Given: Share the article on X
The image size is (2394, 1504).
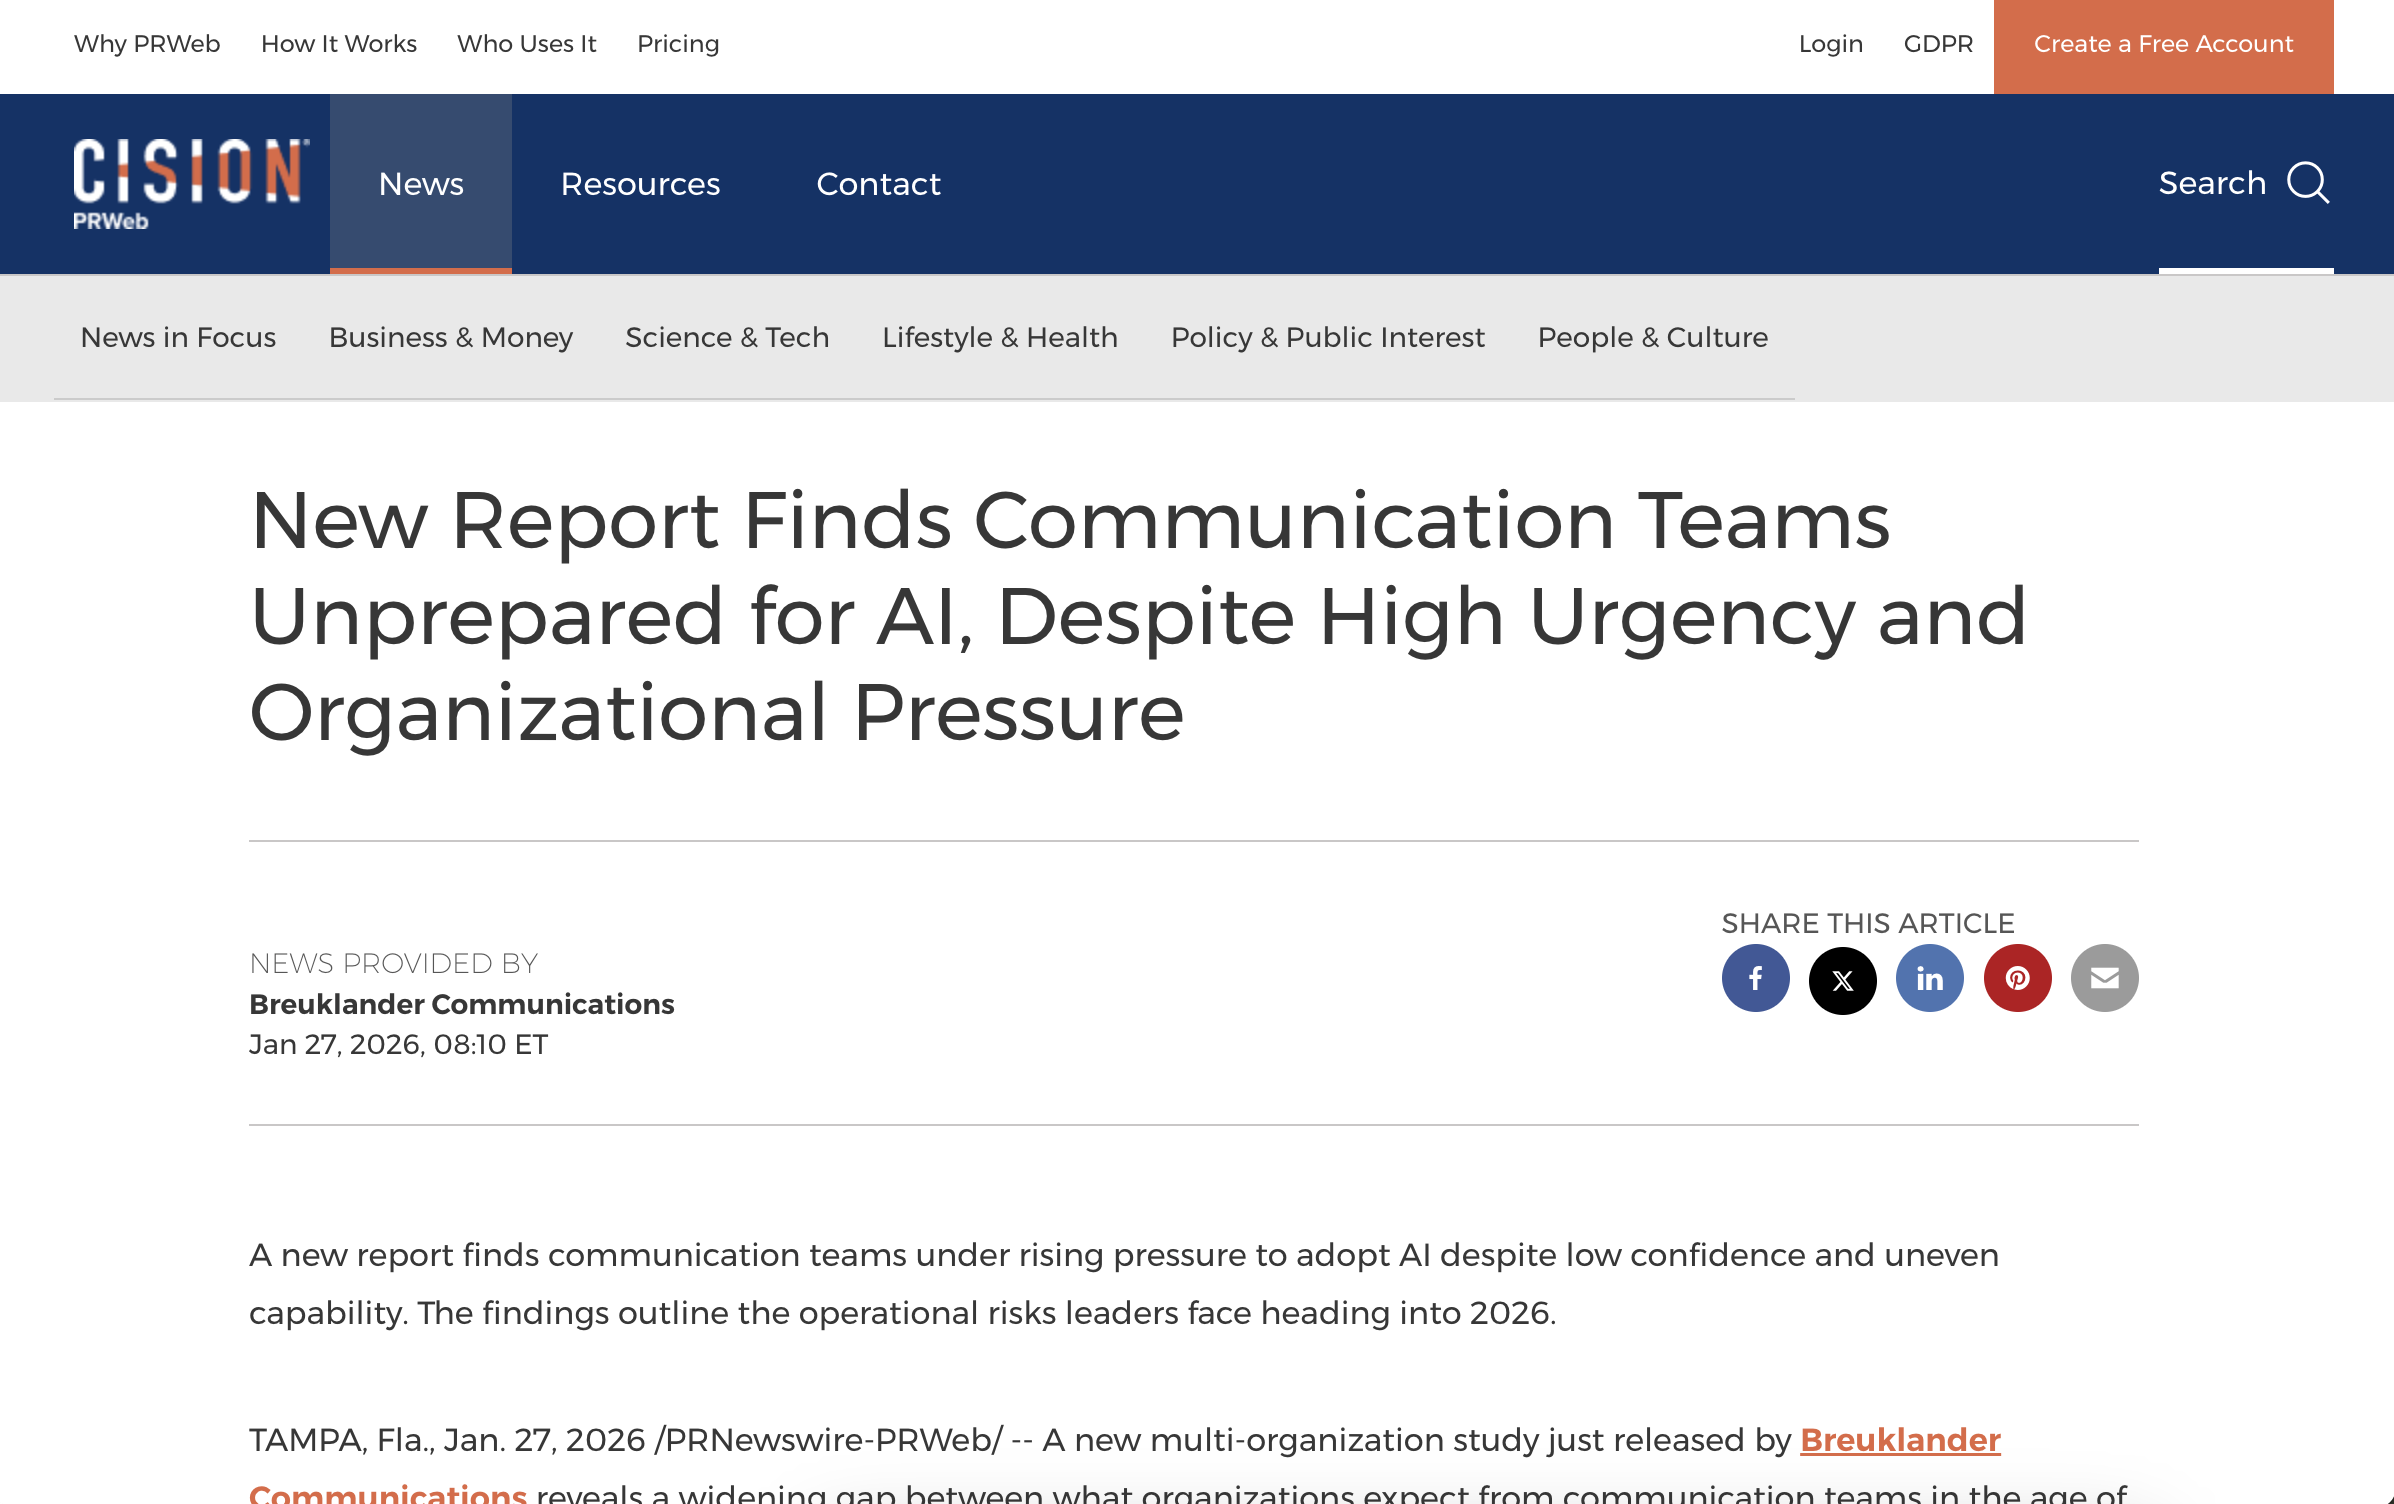Looking at the screenshot, I should tap(1842, 978).
